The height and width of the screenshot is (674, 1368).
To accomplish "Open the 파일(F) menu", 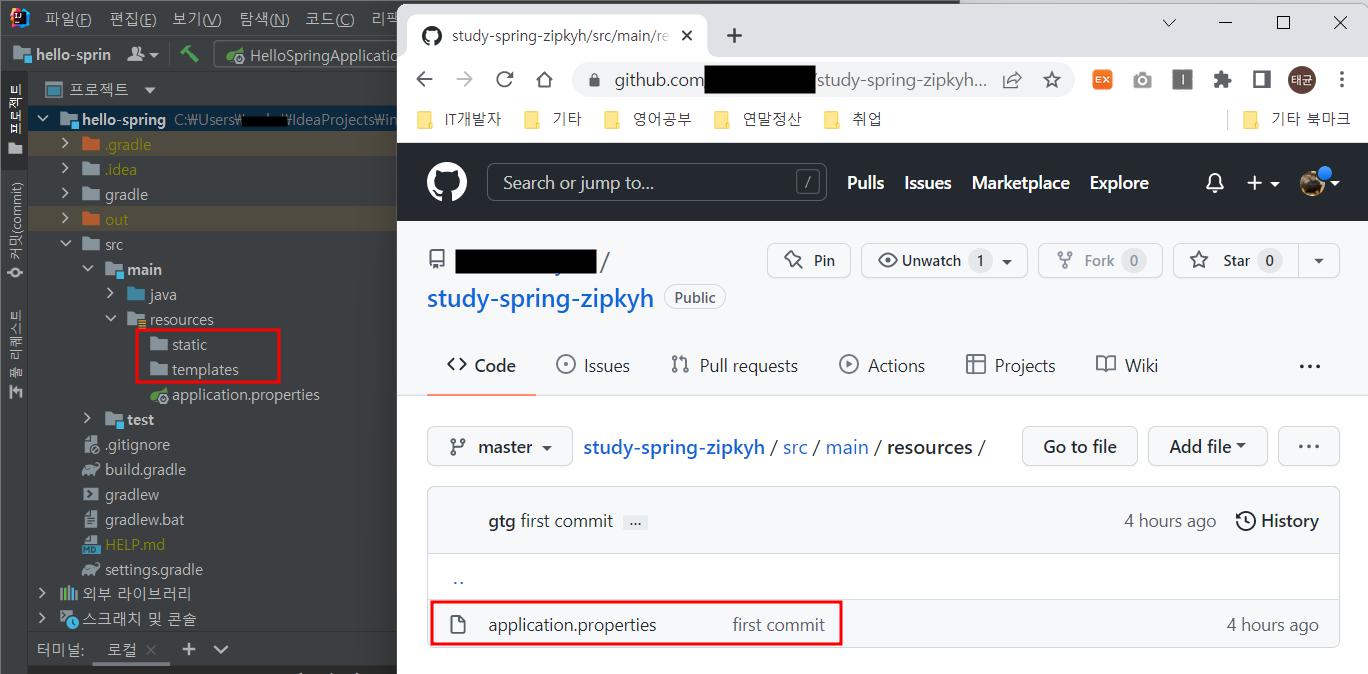I will 68,19.
